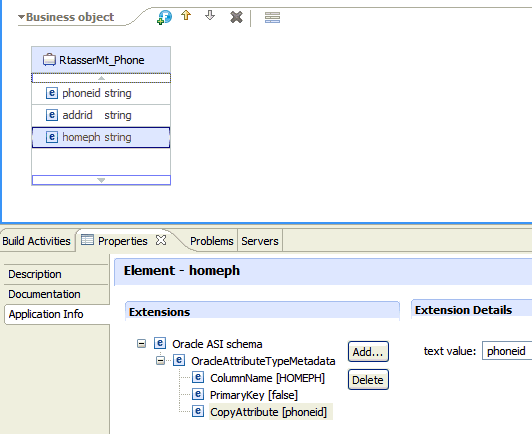Click the layout lines icon in toolbar
The image size is (532, 434).
click(x=272, y=17)
